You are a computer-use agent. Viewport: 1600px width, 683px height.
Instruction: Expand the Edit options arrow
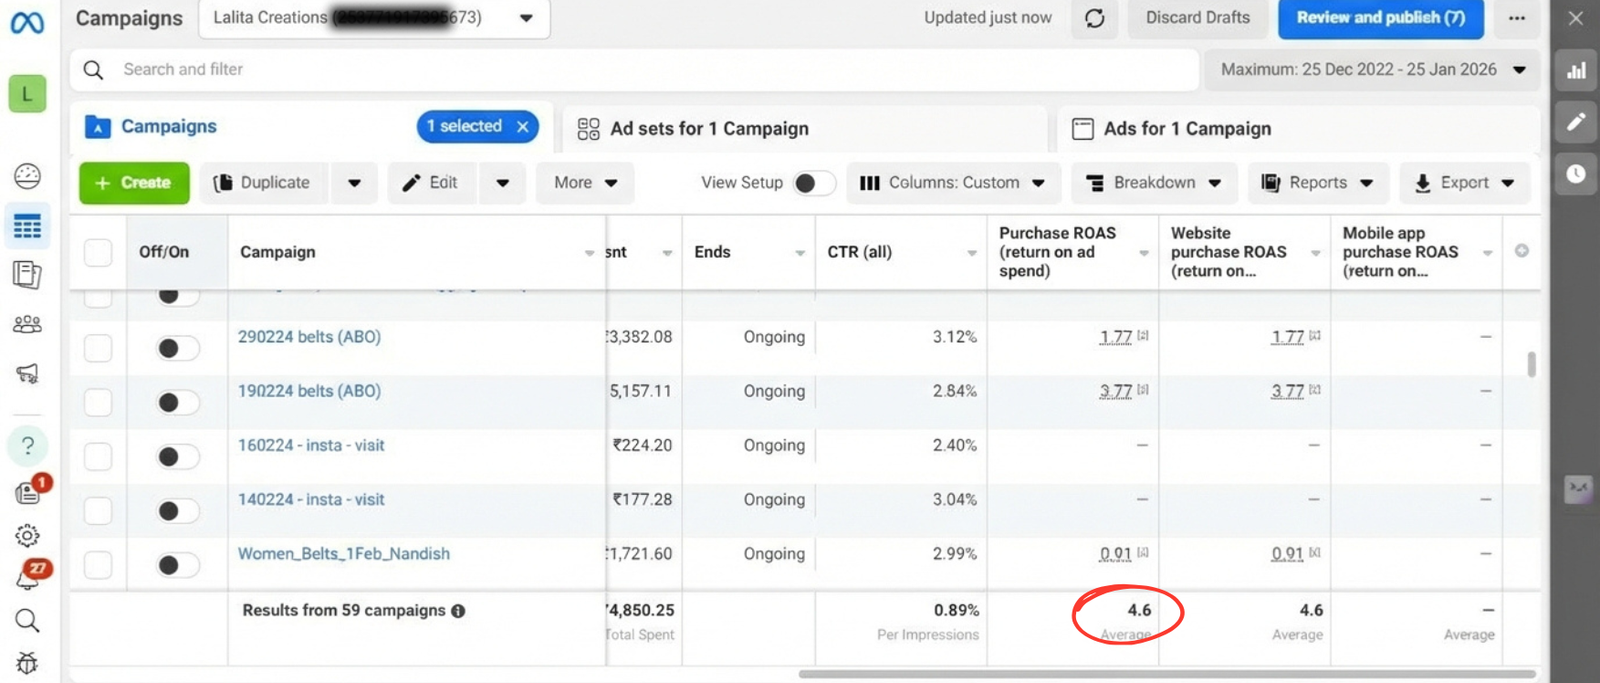(502, 183)
